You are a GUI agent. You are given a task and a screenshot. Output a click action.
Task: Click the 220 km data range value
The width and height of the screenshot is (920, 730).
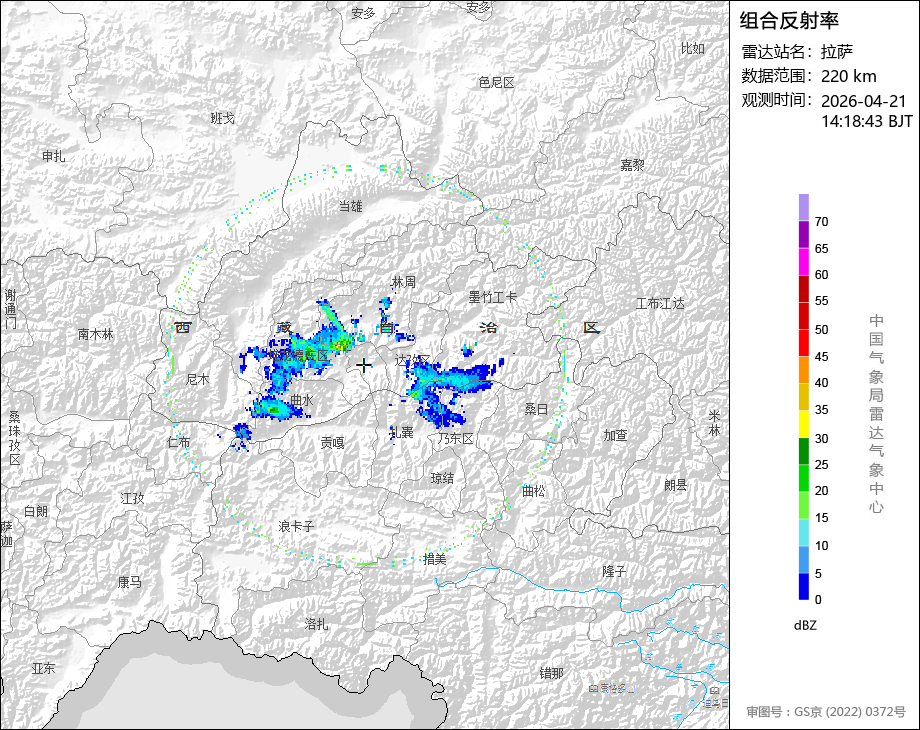[x=848, y=76]
